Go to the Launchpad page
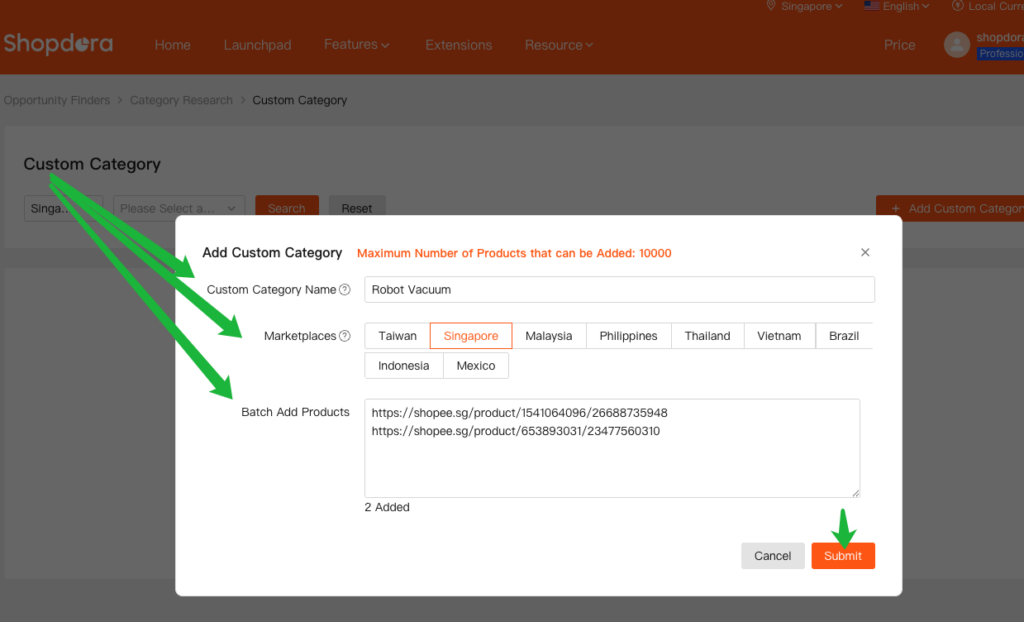The width and height of the screenshot is (1024, 622). pyautogui.click(x=257, y=45)
